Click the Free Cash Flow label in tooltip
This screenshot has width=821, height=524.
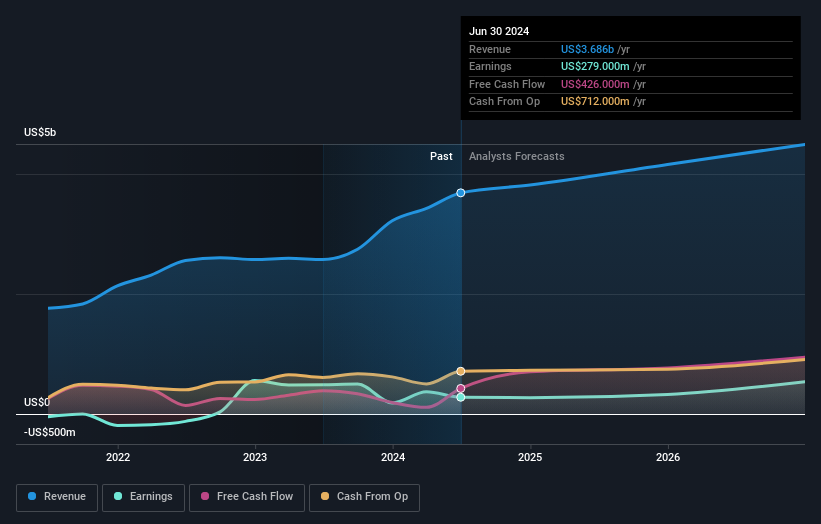coord(507,84)
